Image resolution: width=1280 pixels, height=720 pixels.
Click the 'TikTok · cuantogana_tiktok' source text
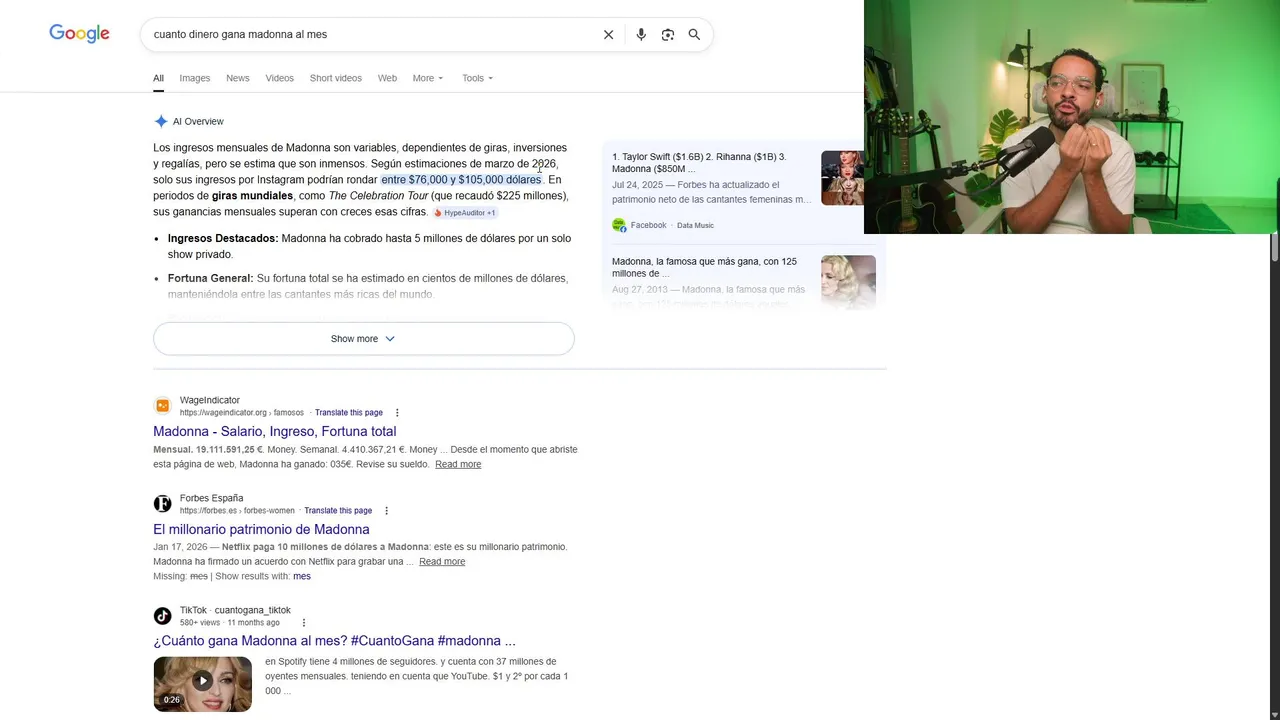[x=235, y=610]
